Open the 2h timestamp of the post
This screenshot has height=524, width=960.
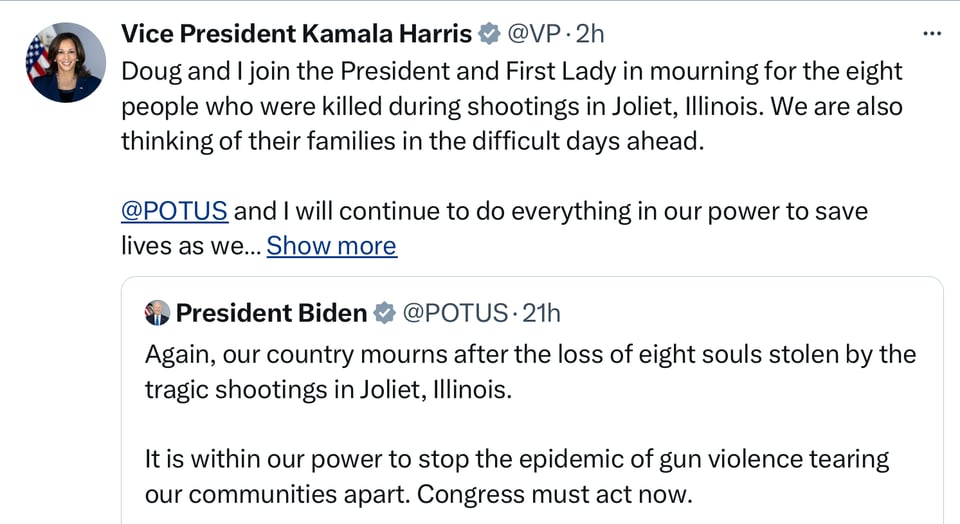coord(590,33)
